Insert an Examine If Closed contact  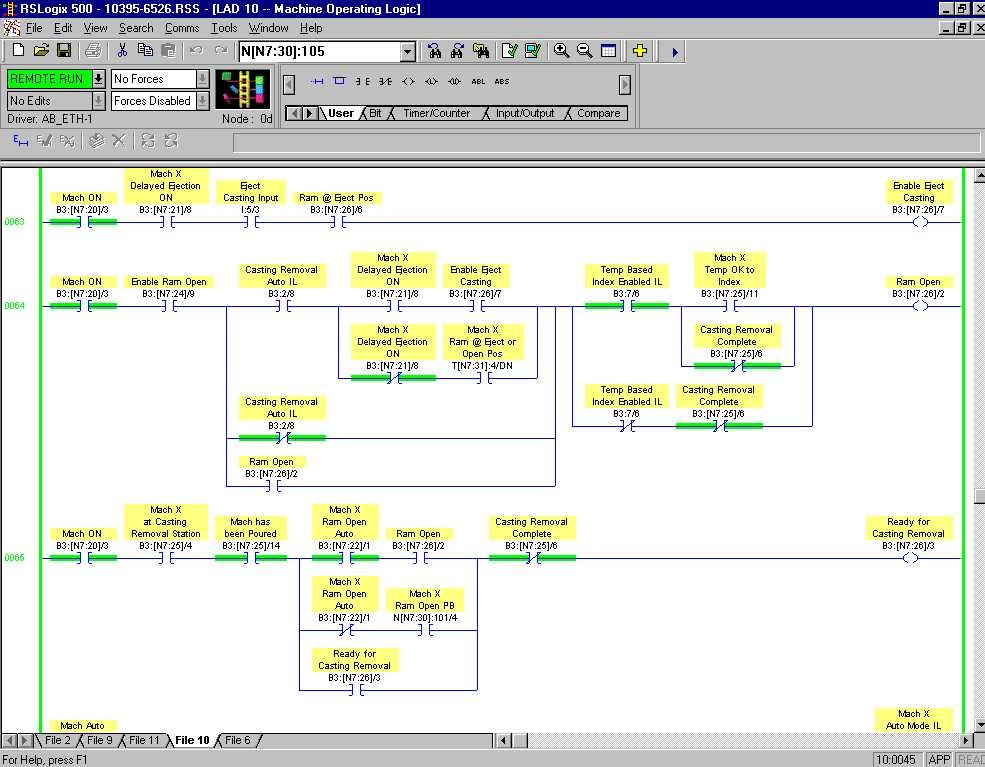tap(362, 82)
